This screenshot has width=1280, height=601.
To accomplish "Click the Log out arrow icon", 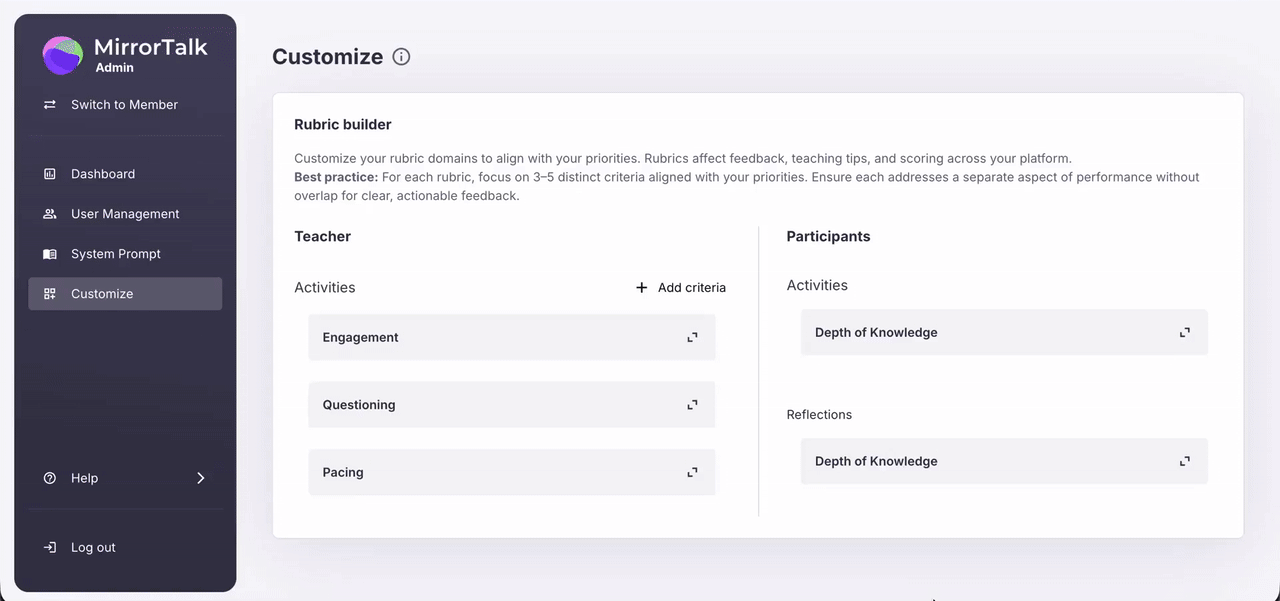I will (x=49, y=547).
